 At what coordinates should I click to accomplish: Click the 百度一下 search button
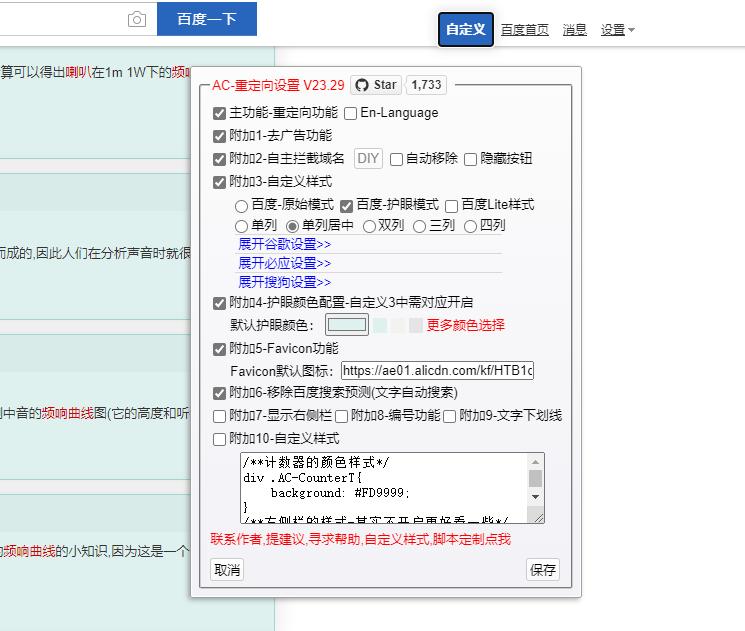[x=207, y=19]
